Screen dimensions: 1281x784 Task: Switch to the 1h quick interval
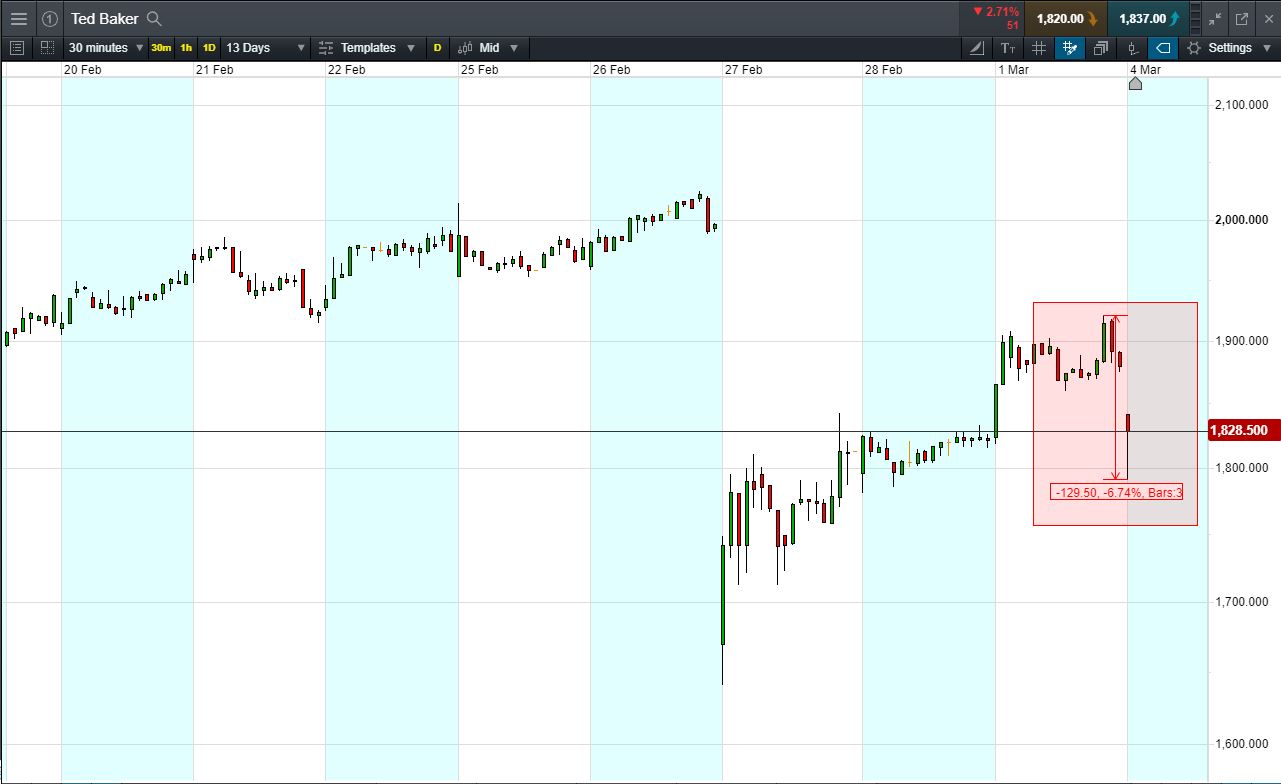tap(186, 47)
